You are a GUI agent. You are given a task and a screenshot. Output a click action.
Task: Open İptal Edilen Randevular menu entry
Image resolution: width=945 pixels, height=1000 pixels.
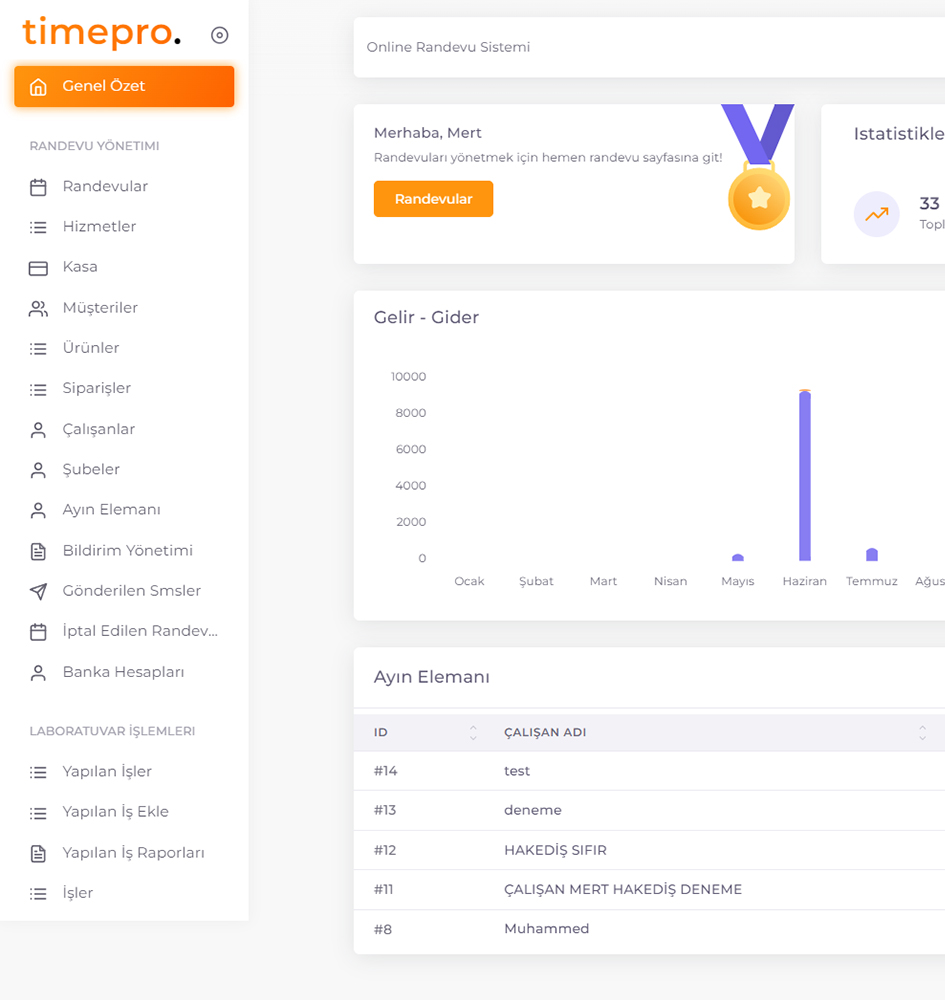(x=140, y=631)
